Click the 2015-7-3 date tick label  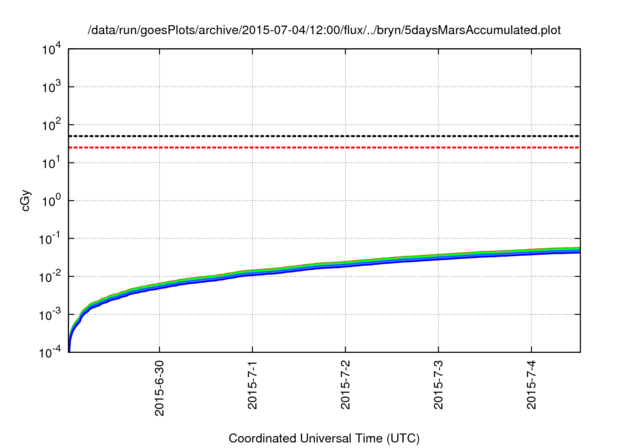coord(438,385)
